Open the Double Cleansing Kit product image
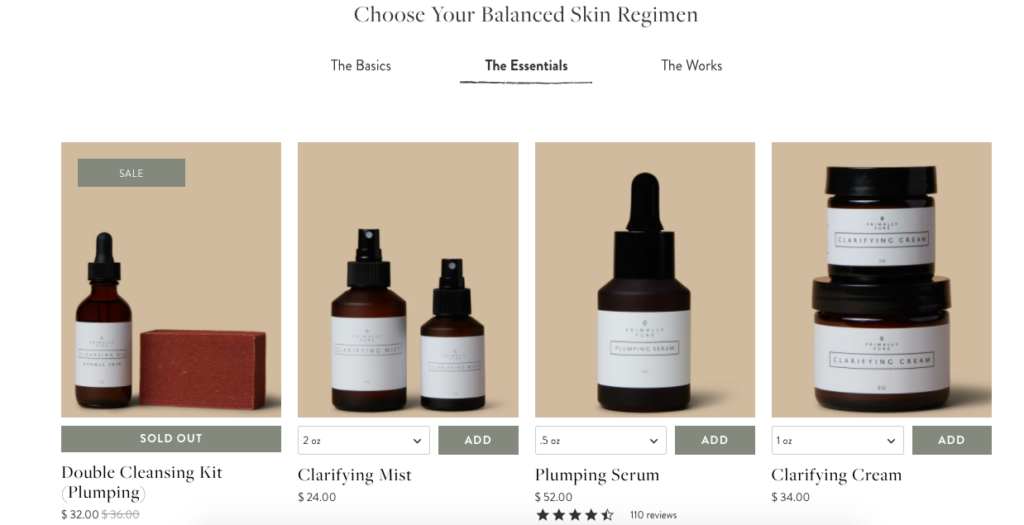Screen dimensions: 1024x525 (171, 279)
